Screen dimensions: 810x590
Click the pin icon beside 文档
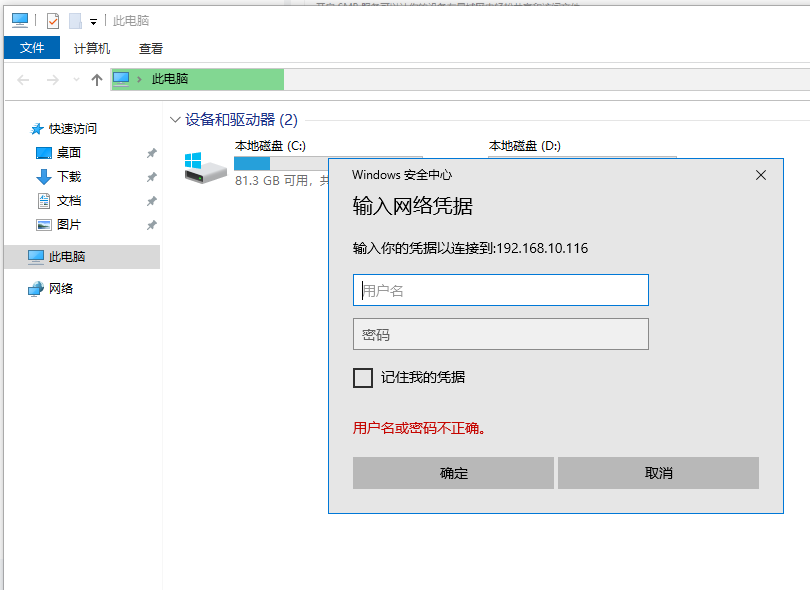[151, 201]
